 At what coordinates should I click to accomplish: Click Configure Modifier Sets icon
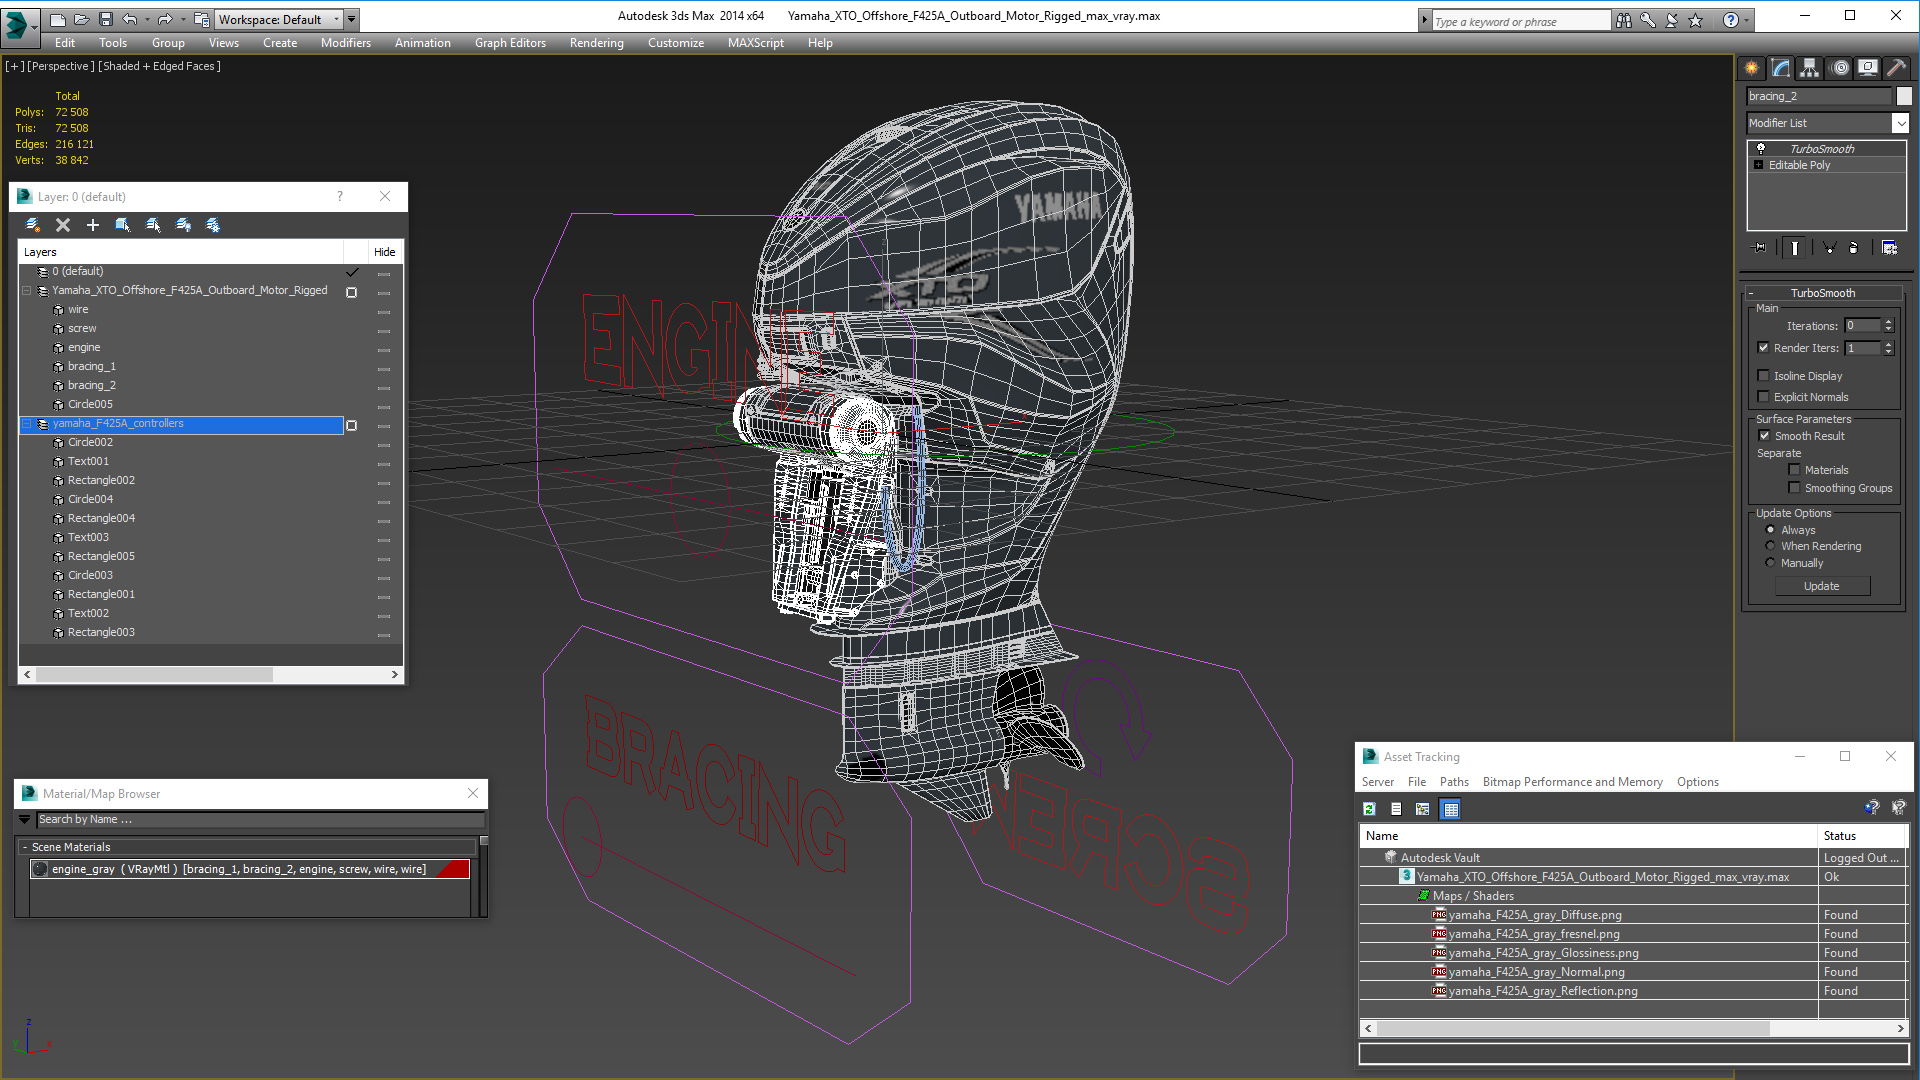(1889, 248)
